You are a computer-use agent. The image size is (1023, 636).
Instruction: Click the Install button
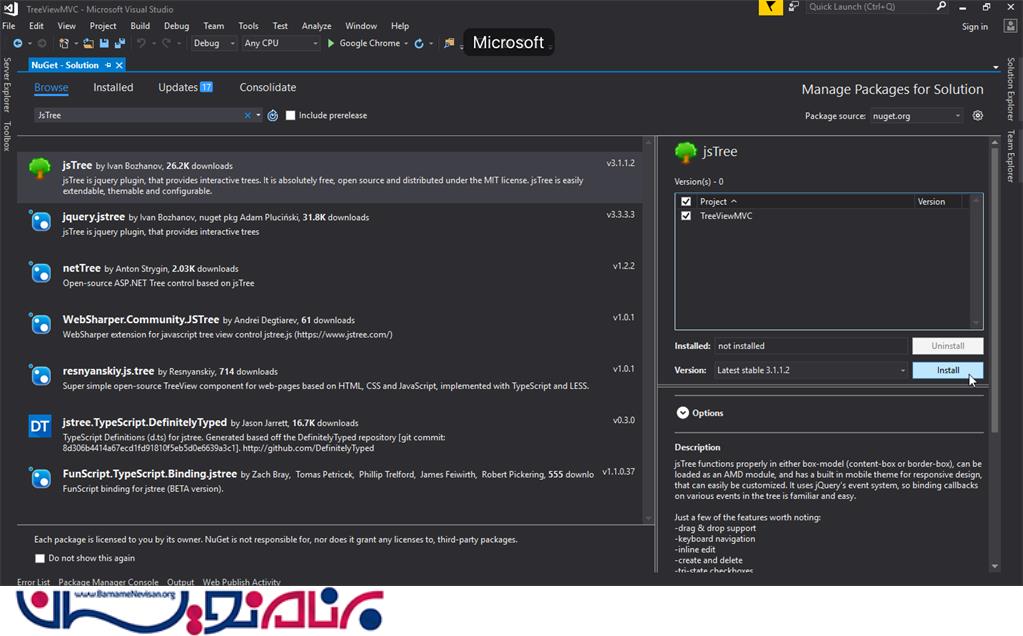pyautogui.click(x=947, y=370)
